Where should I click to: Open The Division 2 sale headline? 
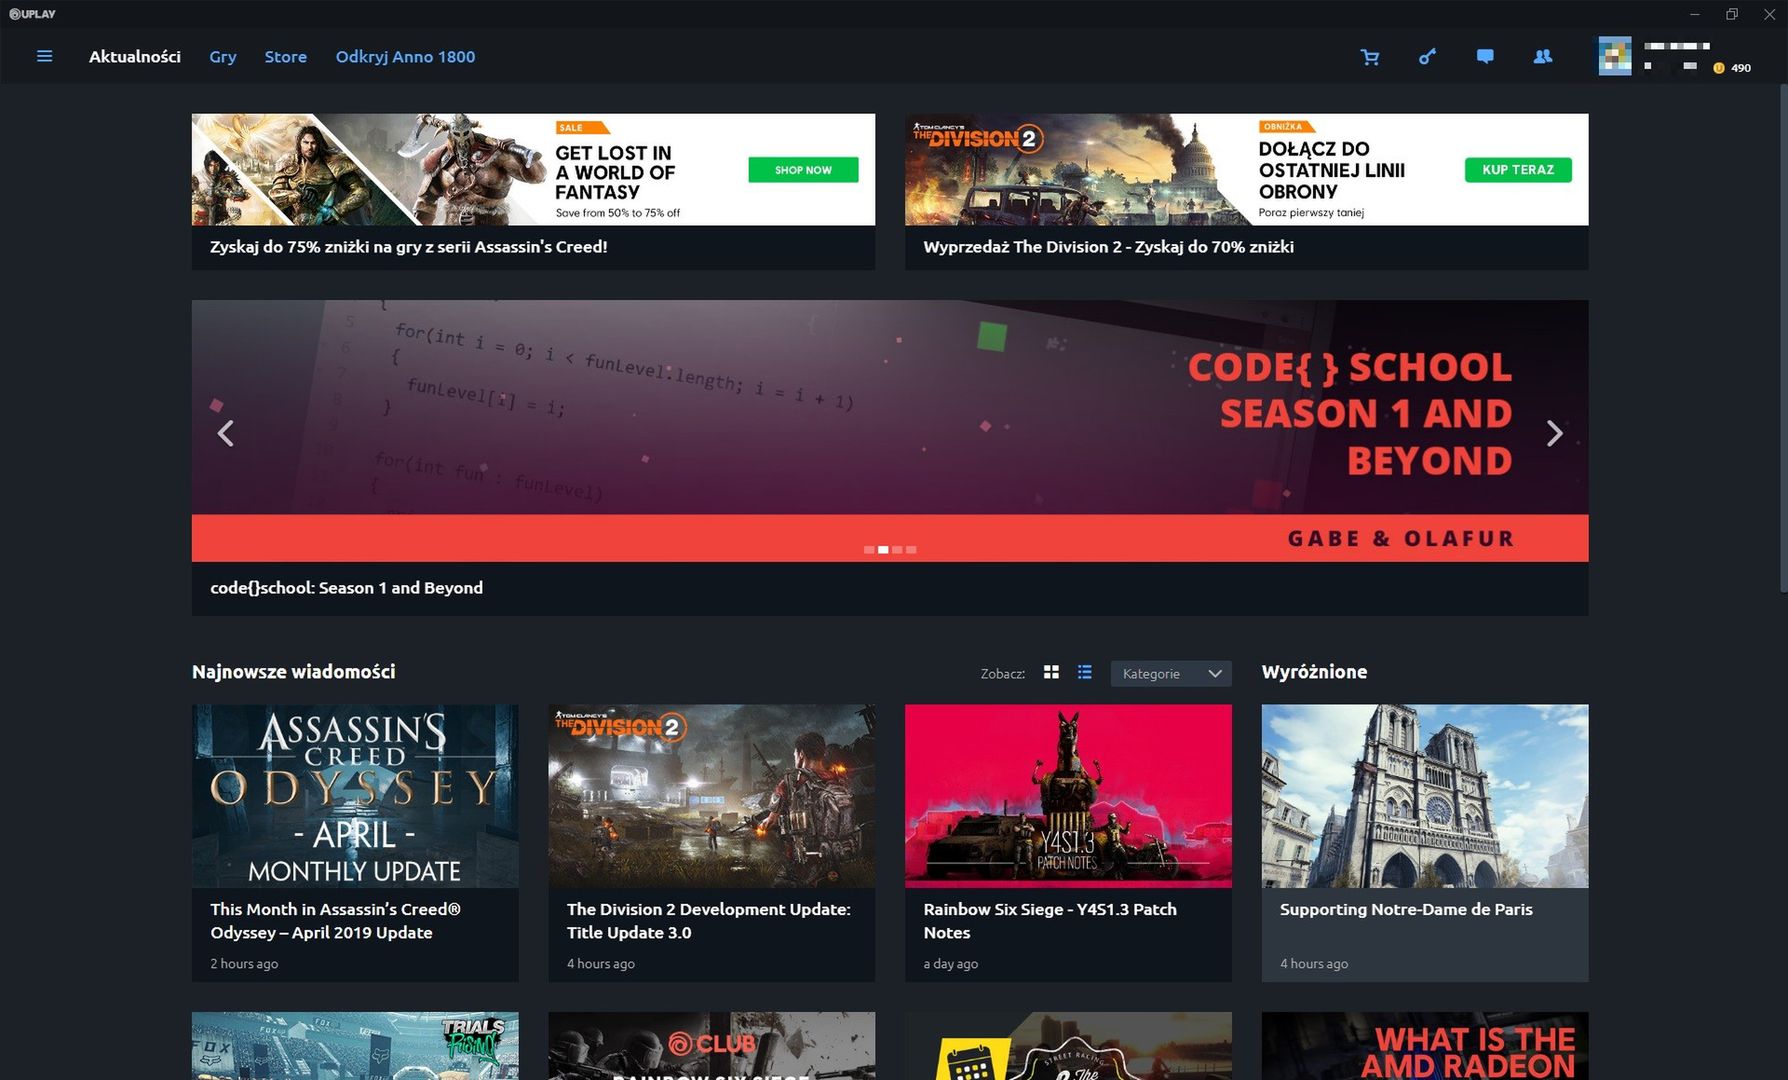pyautogui.click(x=1108, y=247)
